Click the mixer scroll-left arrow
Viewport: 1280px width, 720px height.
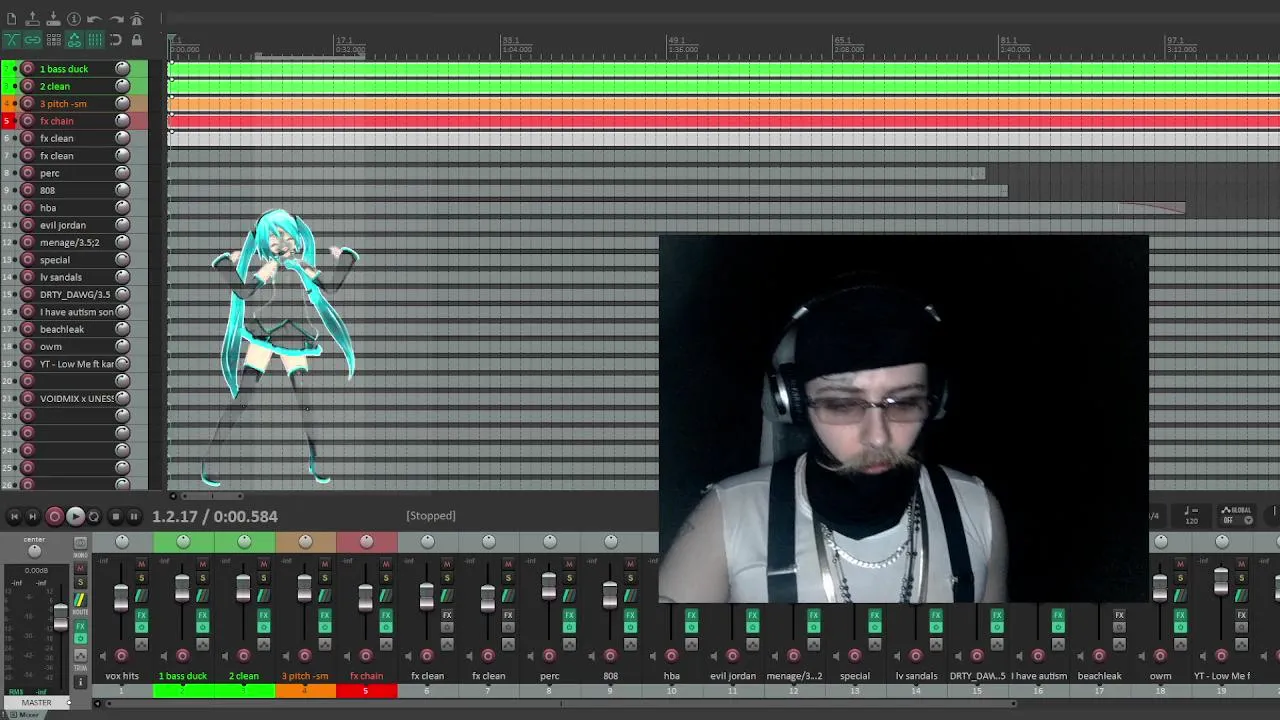coord(97,703)
